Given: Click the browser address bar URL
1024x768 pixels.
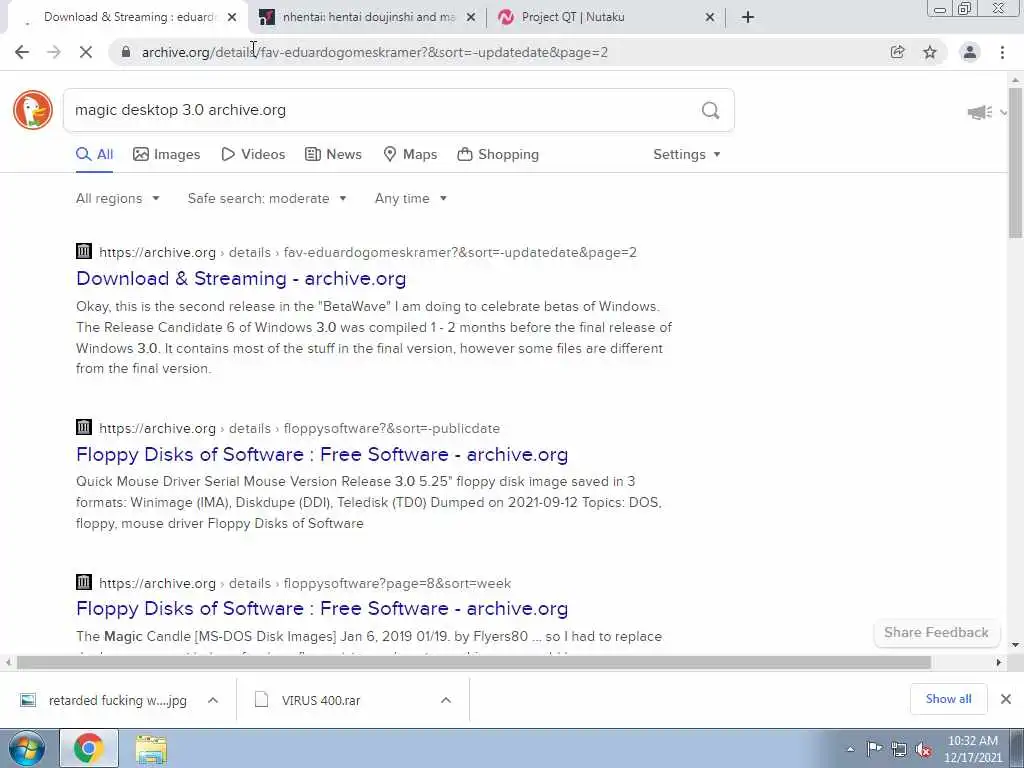Looking at the screenshot, I should [375, 52].
